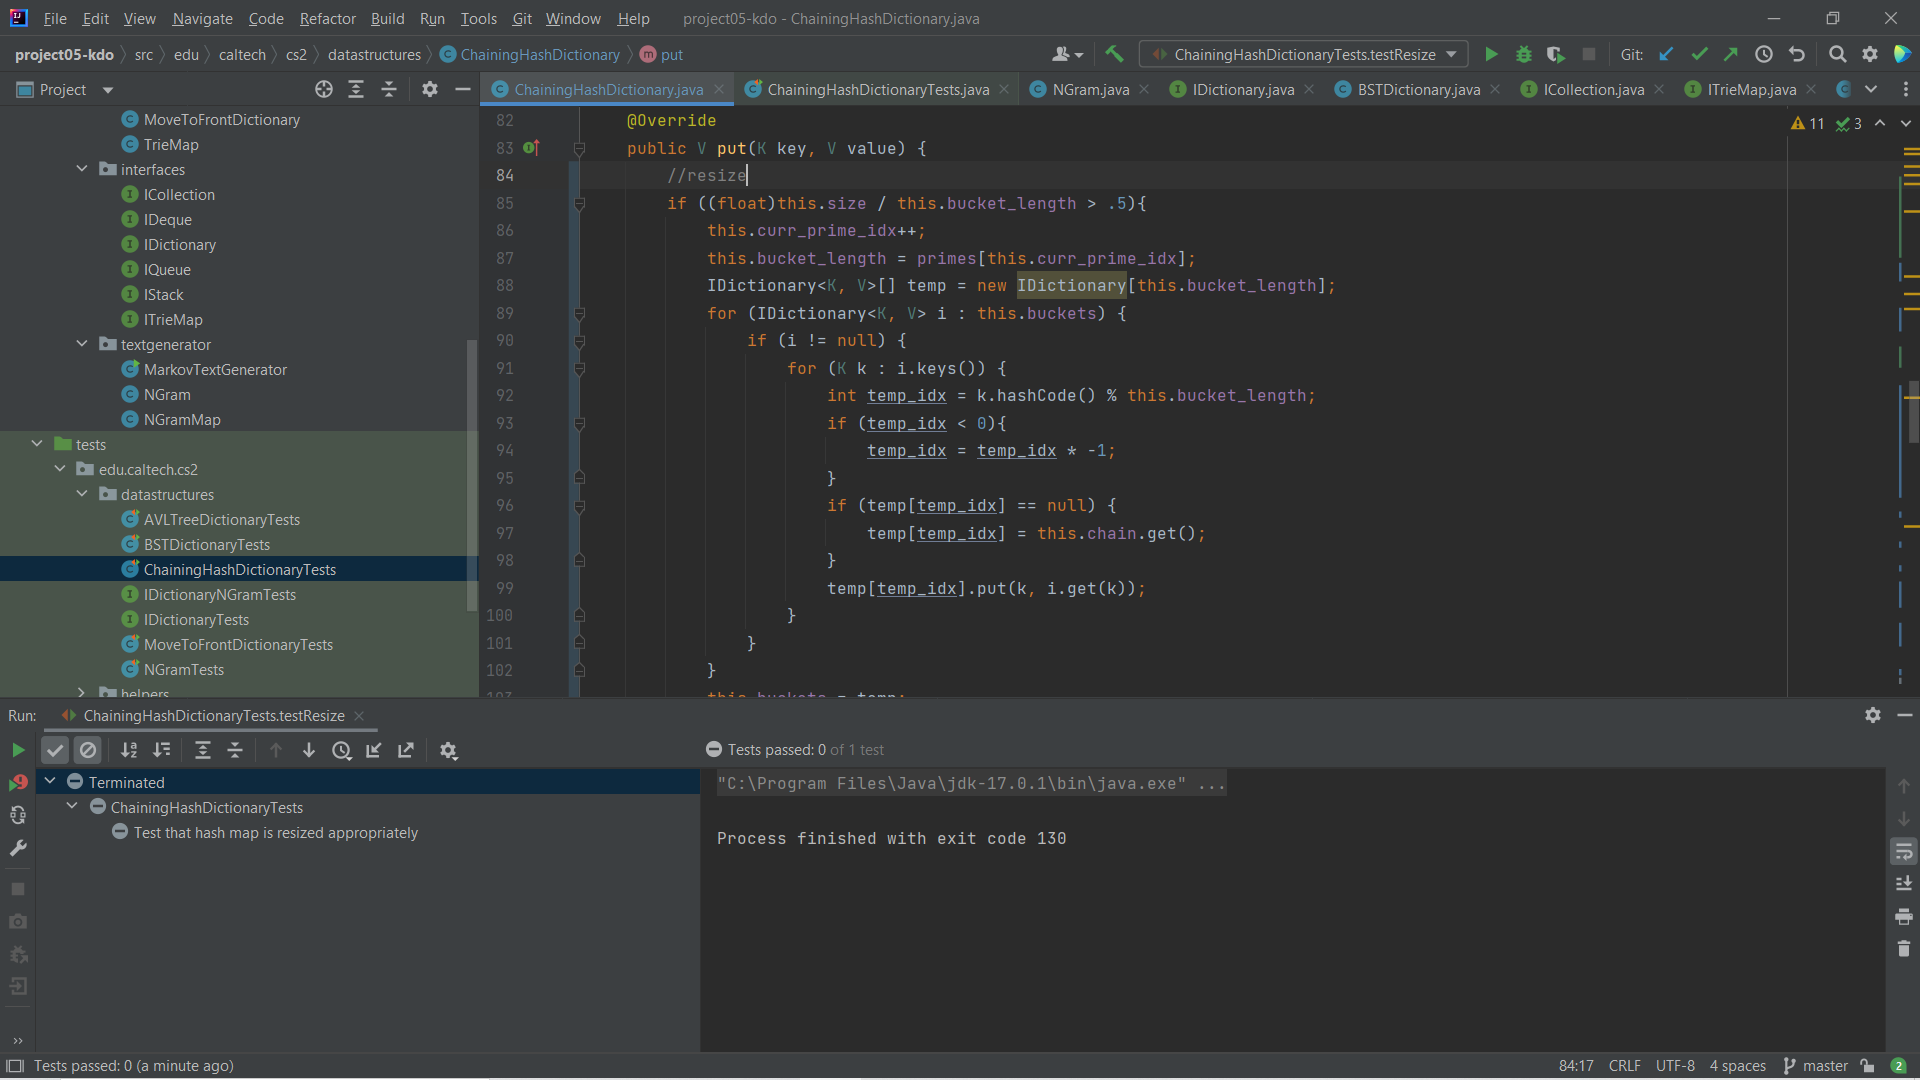Open the Refactor menu

coord(327,18)
